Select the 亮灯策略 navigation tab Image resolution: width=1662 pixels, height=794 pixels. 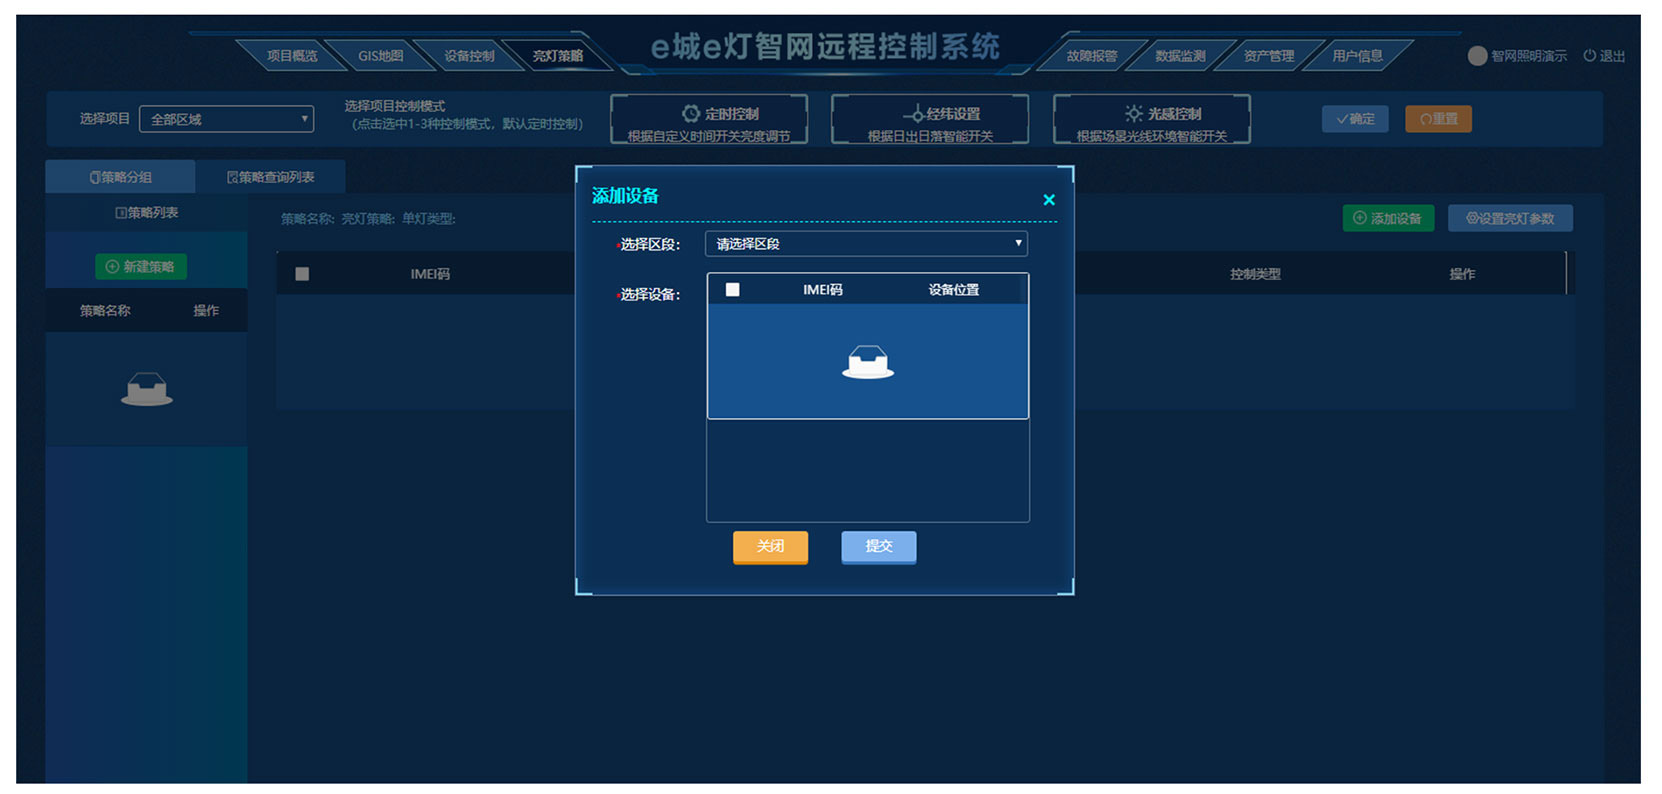click(557, 56)
